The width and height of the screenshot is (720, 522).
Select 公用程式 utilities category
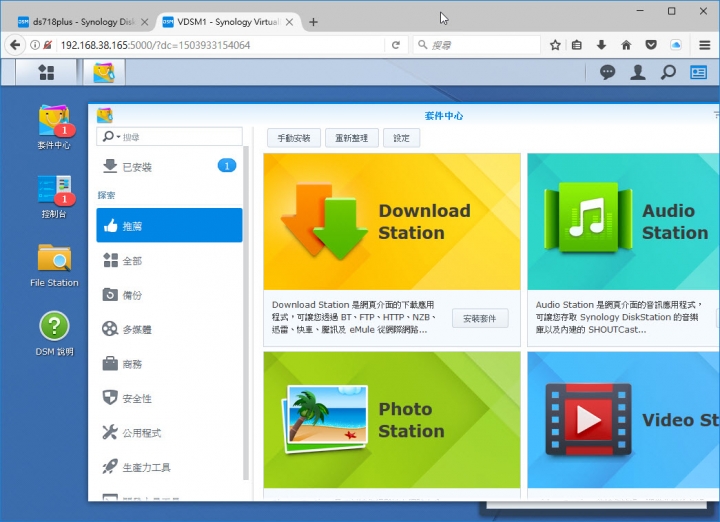(x=169, y=432)
